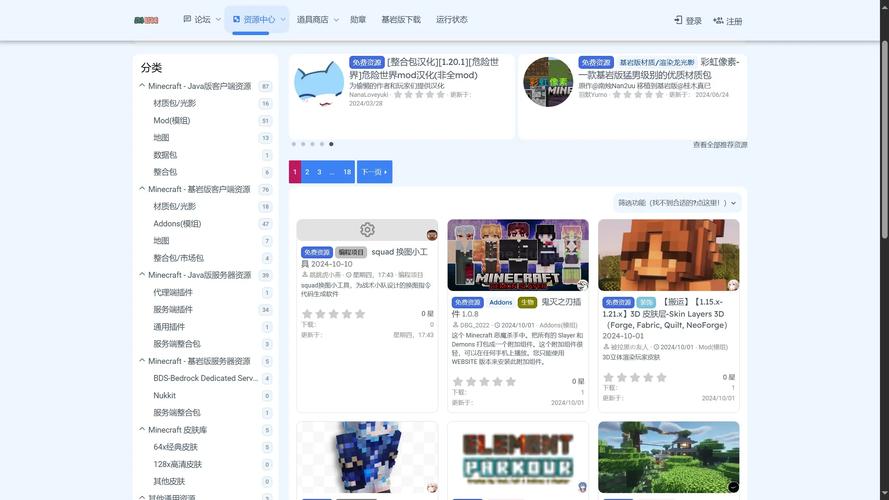Open the 3D Skin Layers cover image
This screenshot has height=500, width=889.
(x=668, y=255)
